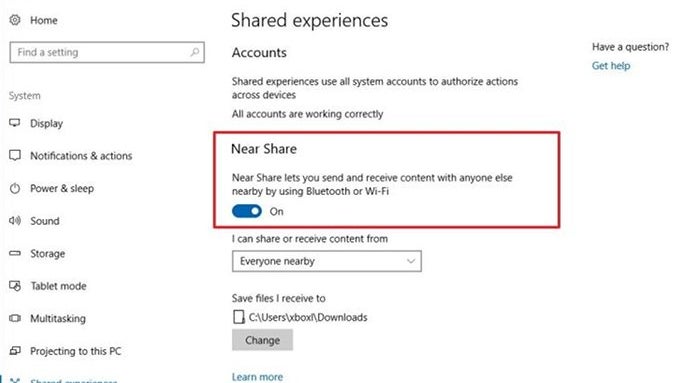
Task: Open the Home settings page
Action: [43, 20]
